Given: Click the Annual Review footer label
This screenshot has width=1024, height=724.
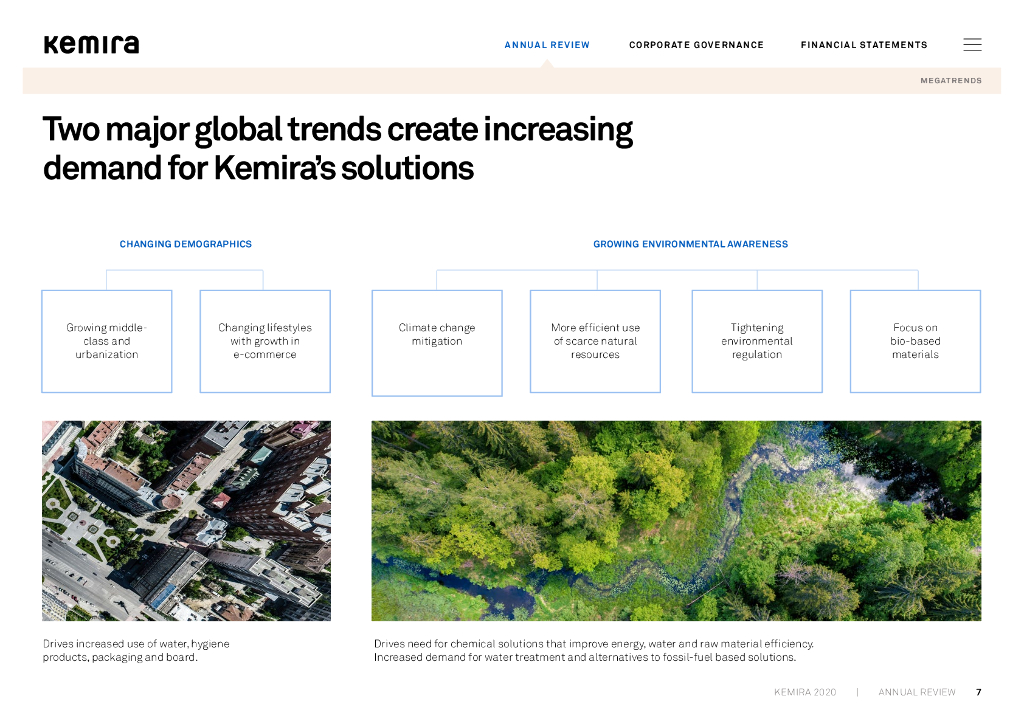Looking at the screenshot, I should (916, 692).
